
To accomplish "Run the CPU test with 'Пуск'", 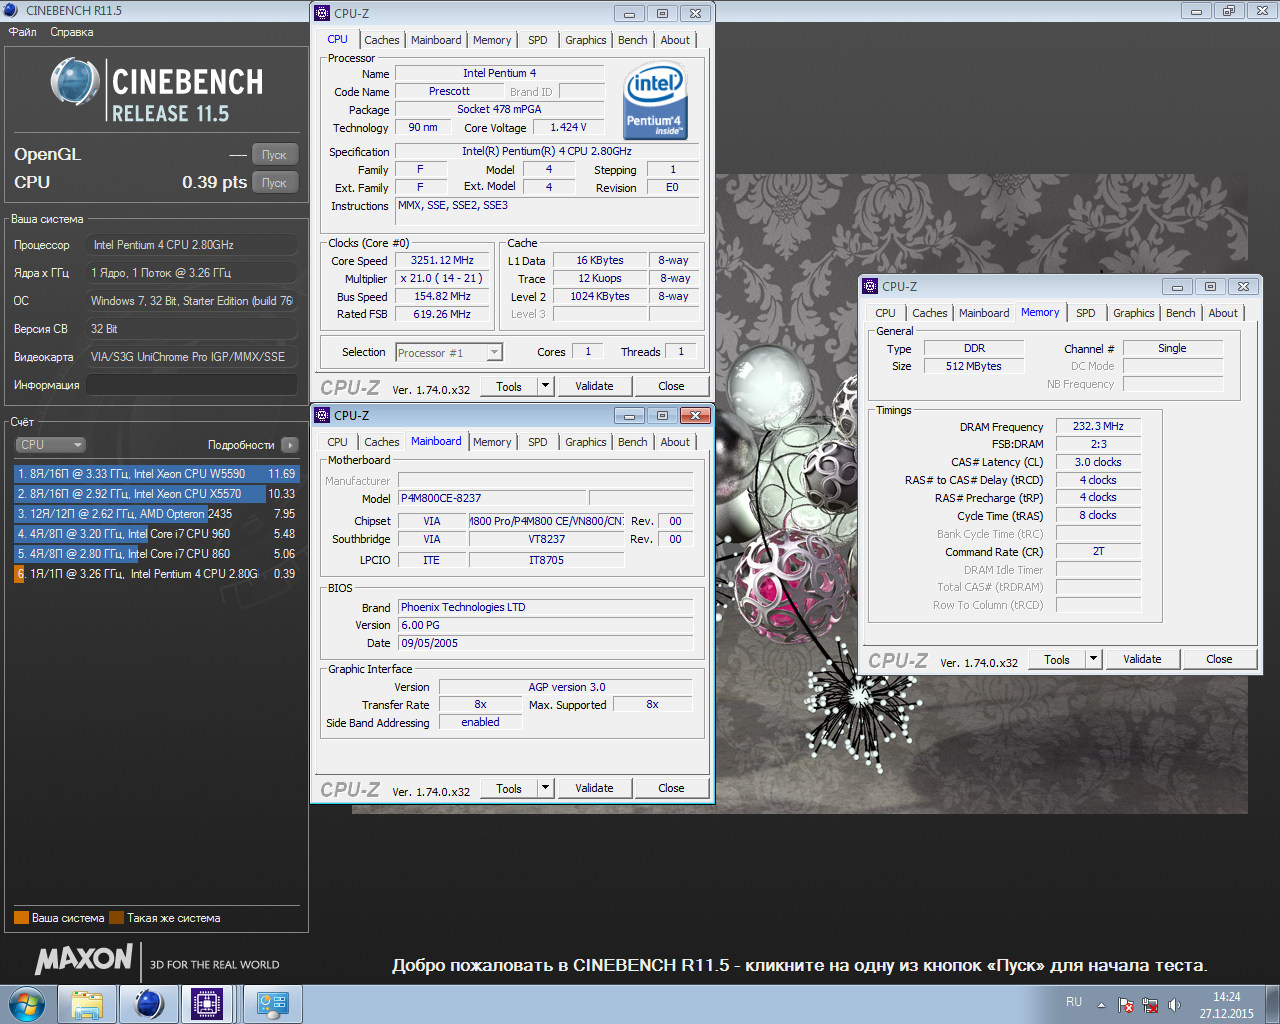I will point(275,183).
